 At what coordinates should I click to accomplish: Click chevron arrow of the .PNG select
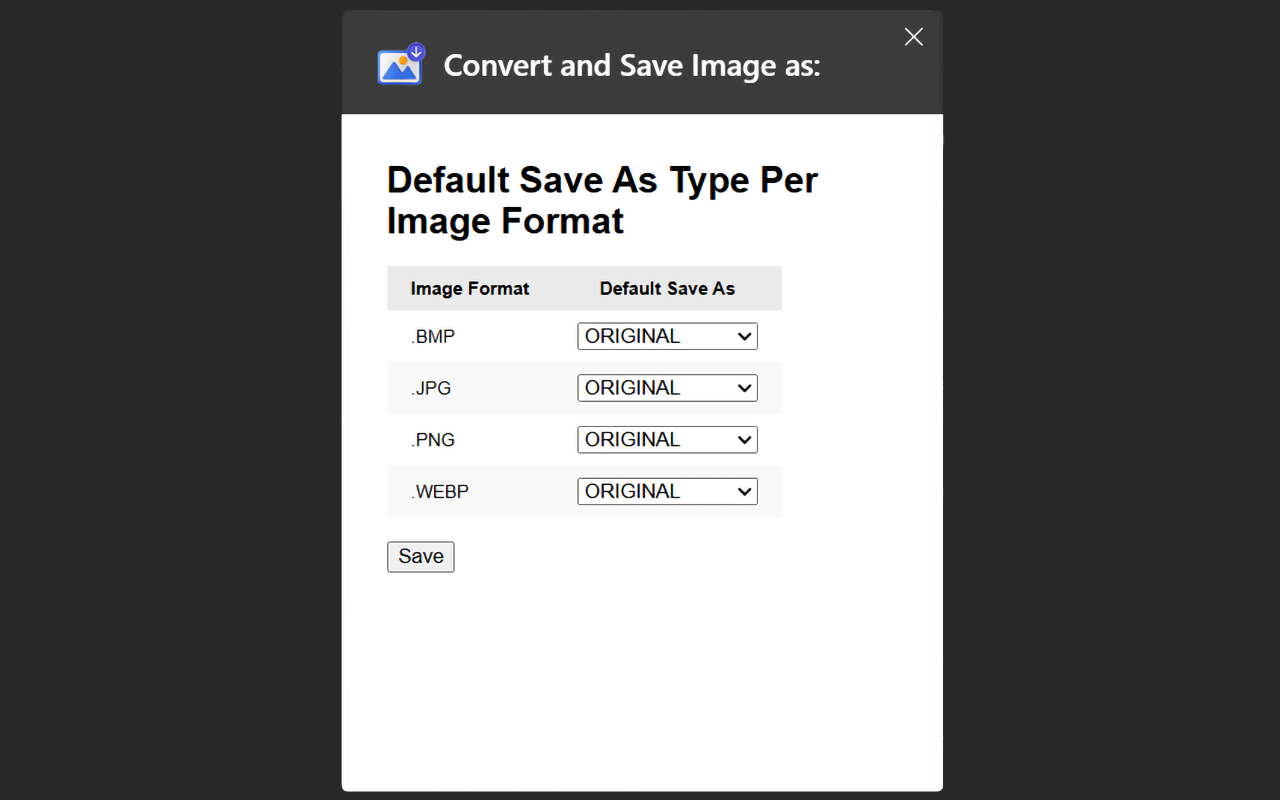(744, 440)
